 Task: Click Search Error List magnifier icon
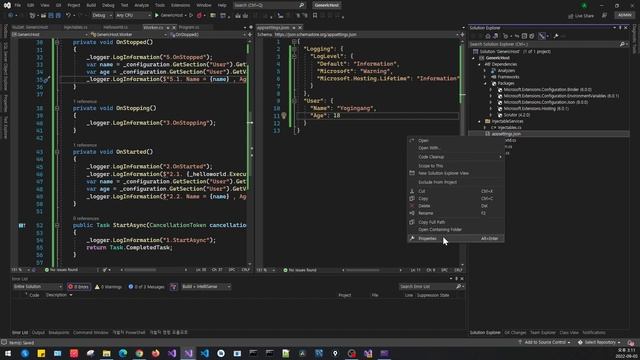tap(458, 287)
